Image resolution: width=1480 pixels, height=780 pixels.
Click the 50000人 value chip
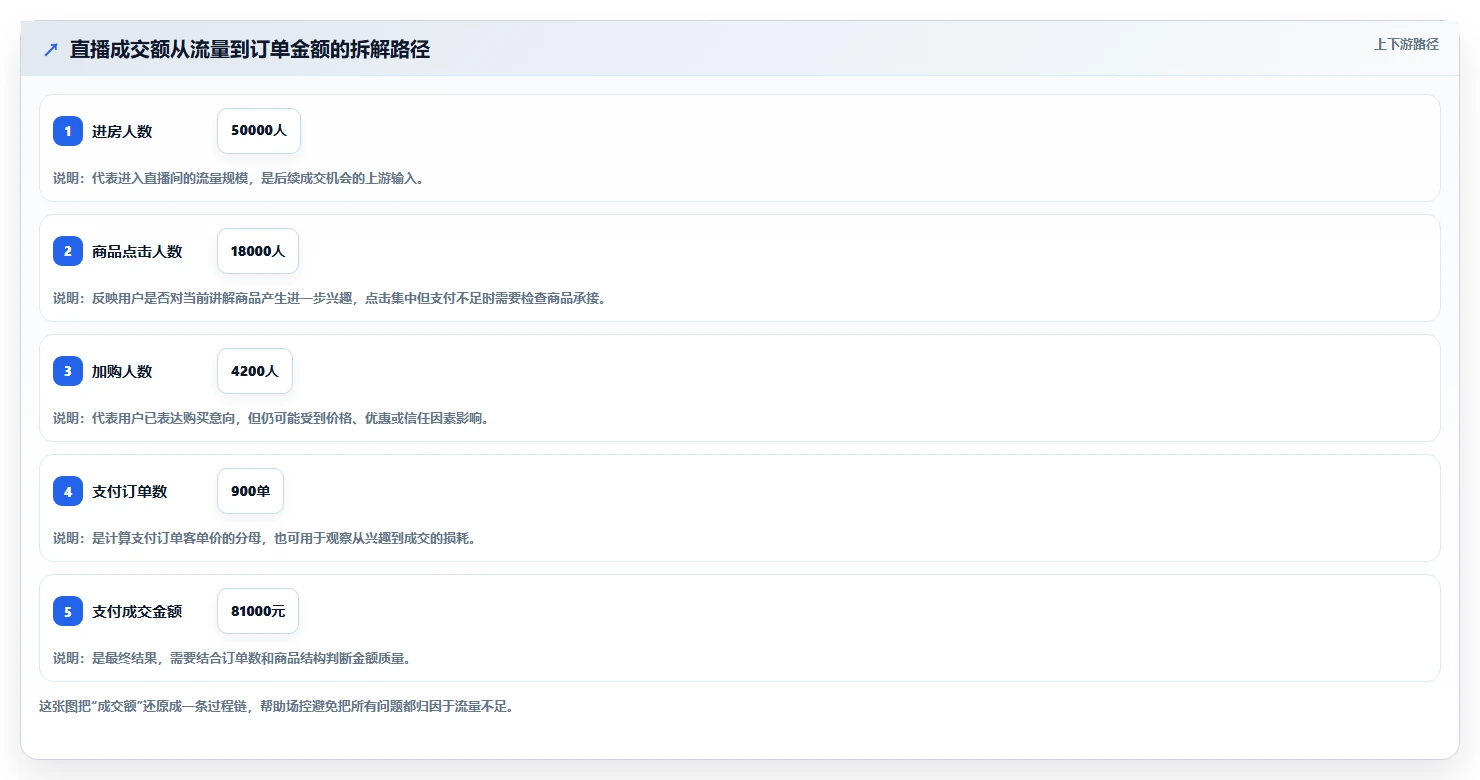(x=259, y=131)
